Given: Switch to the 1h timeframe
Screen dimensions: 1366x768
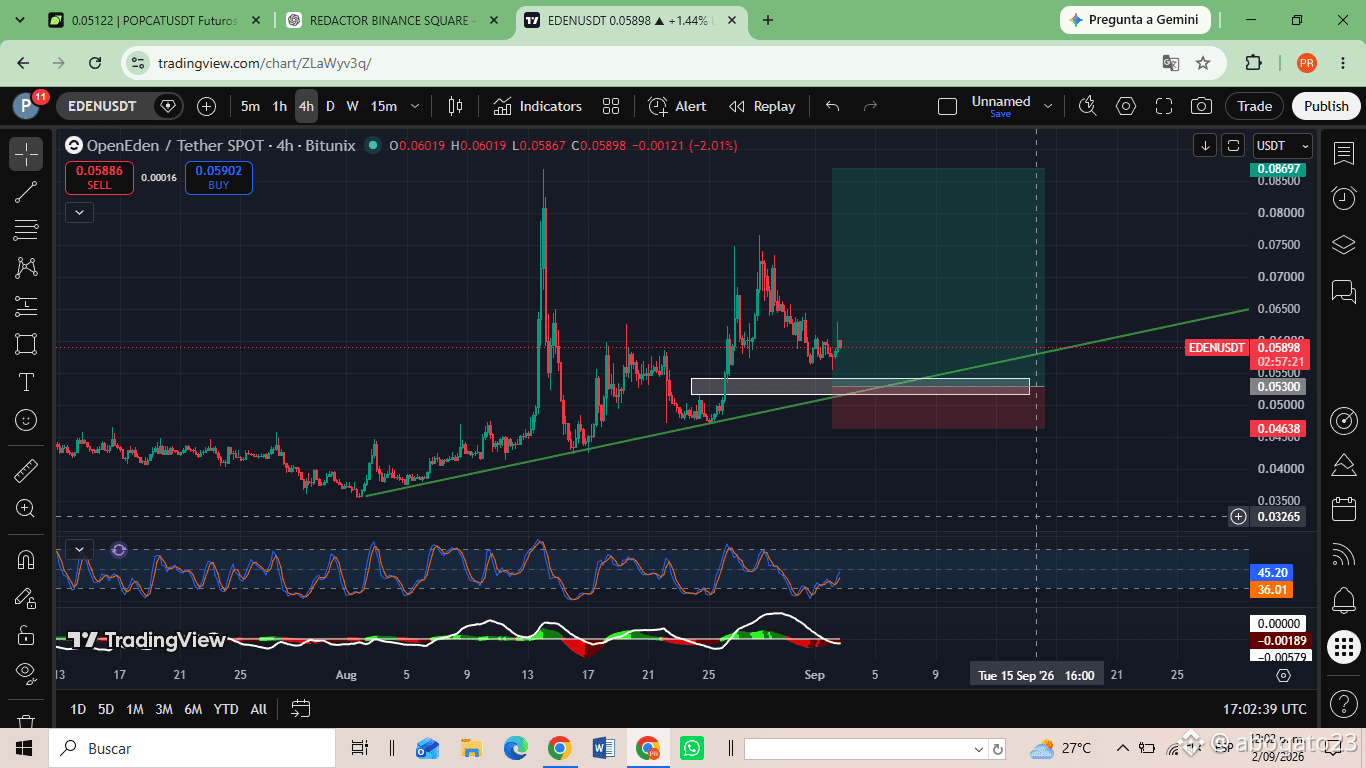Looking at the screenshot, I should (x=279, y=106).
